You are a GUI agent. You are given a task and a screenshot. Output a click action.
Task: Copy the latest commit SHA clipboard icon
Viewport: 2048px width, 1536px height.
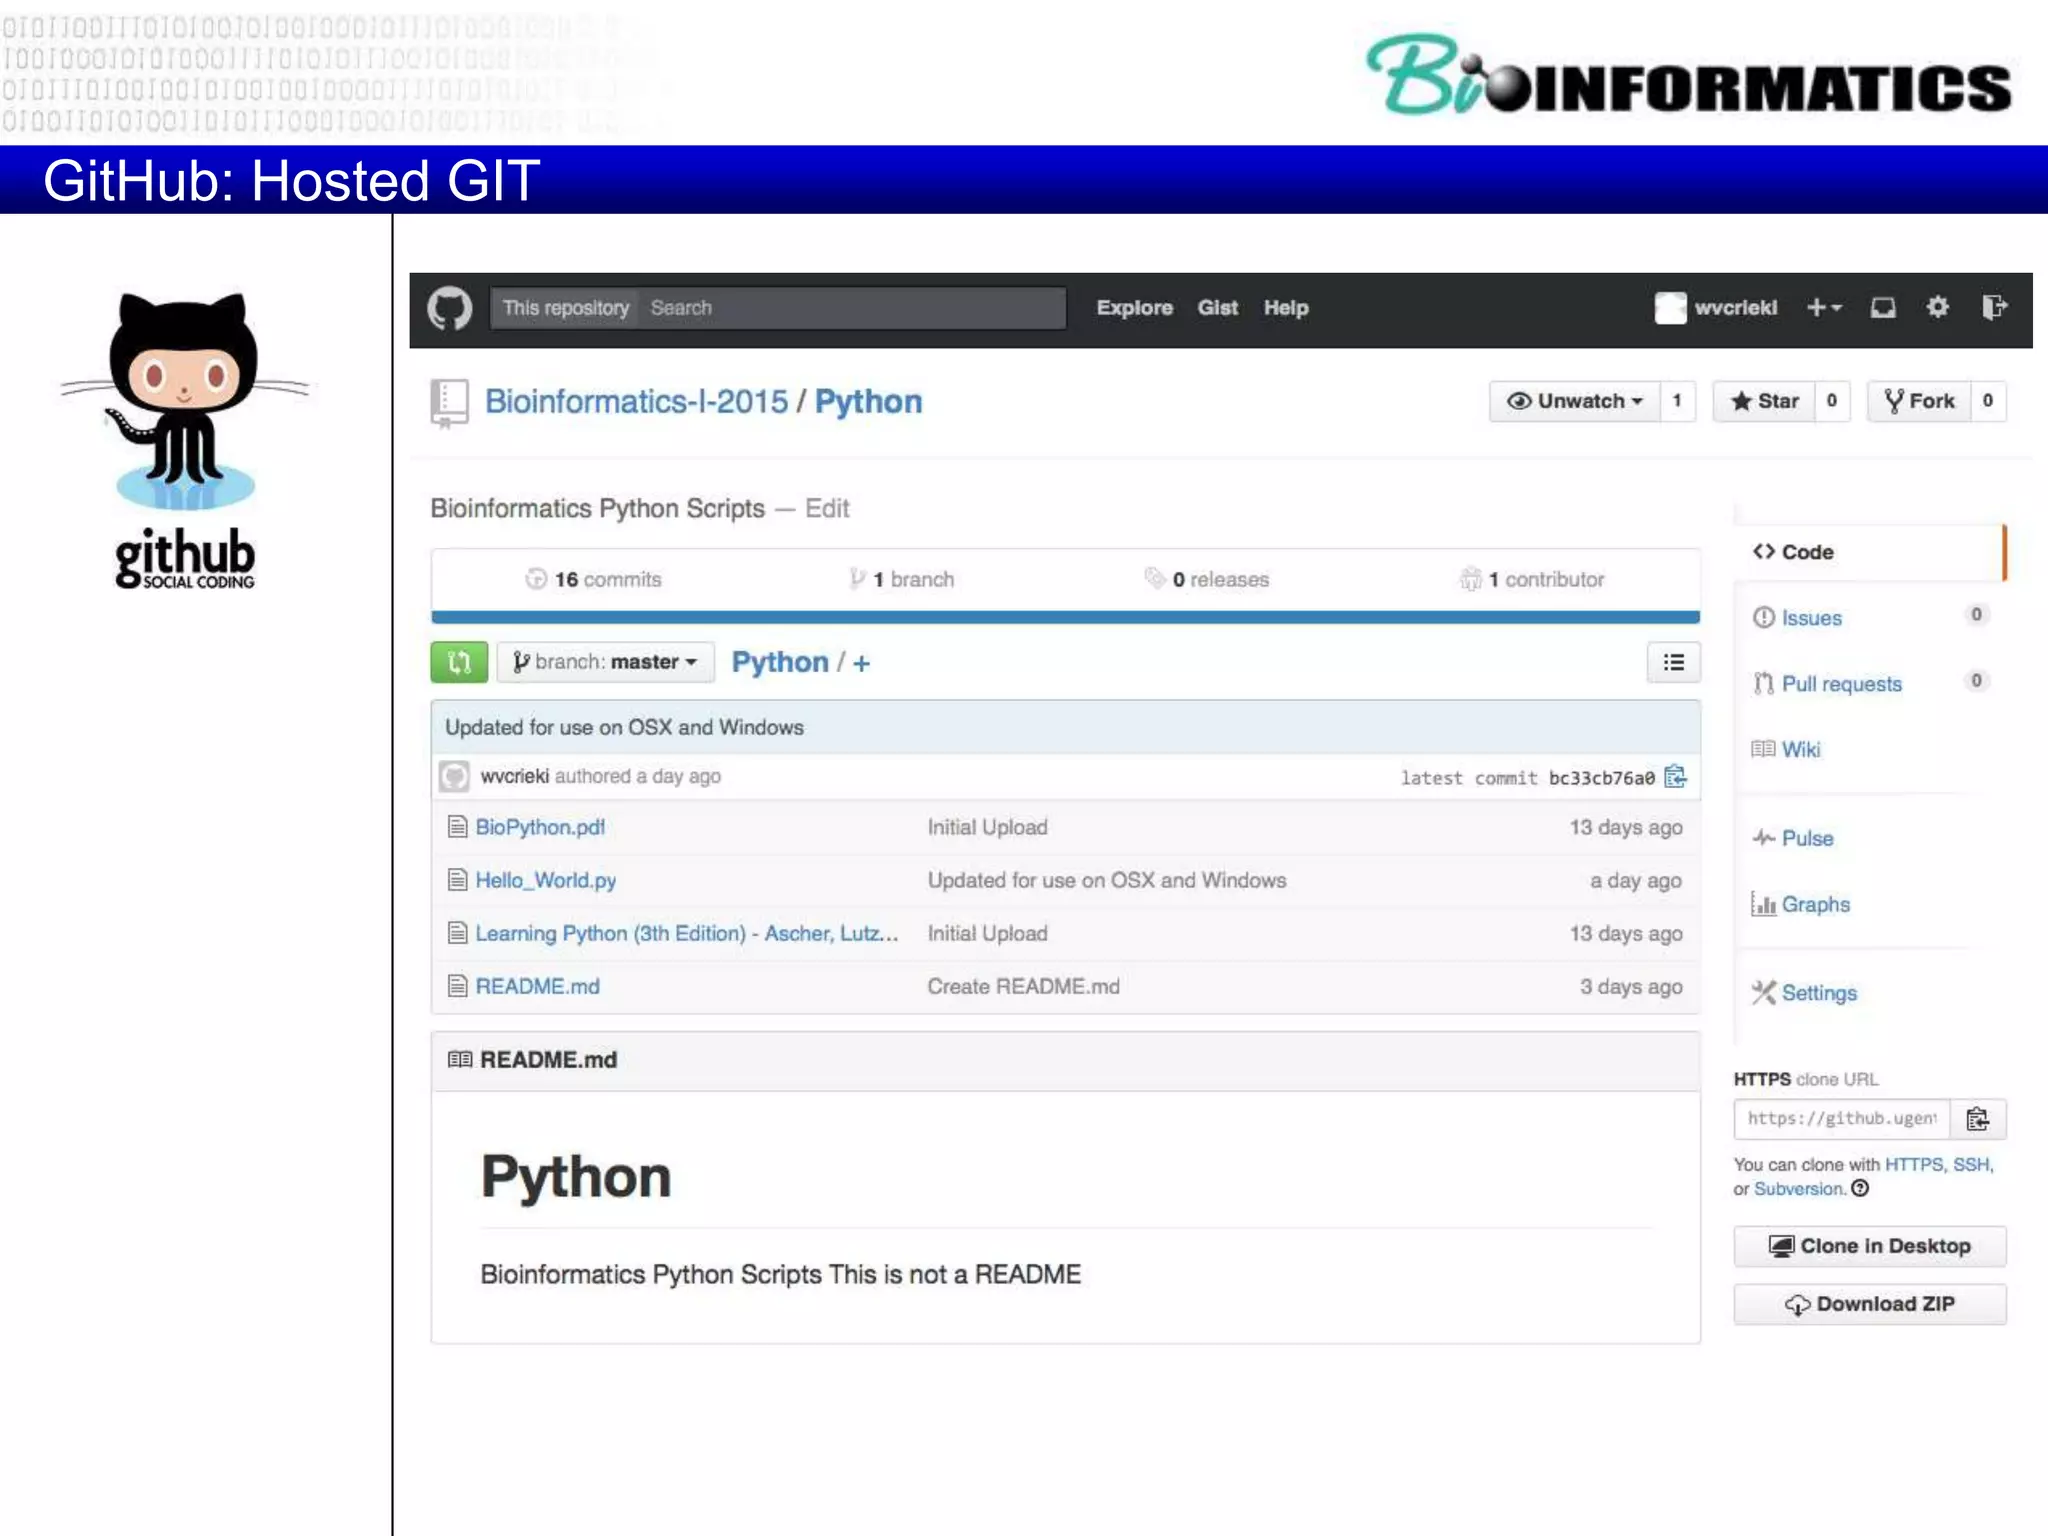pyautogui.click(x=1676, y=777)
